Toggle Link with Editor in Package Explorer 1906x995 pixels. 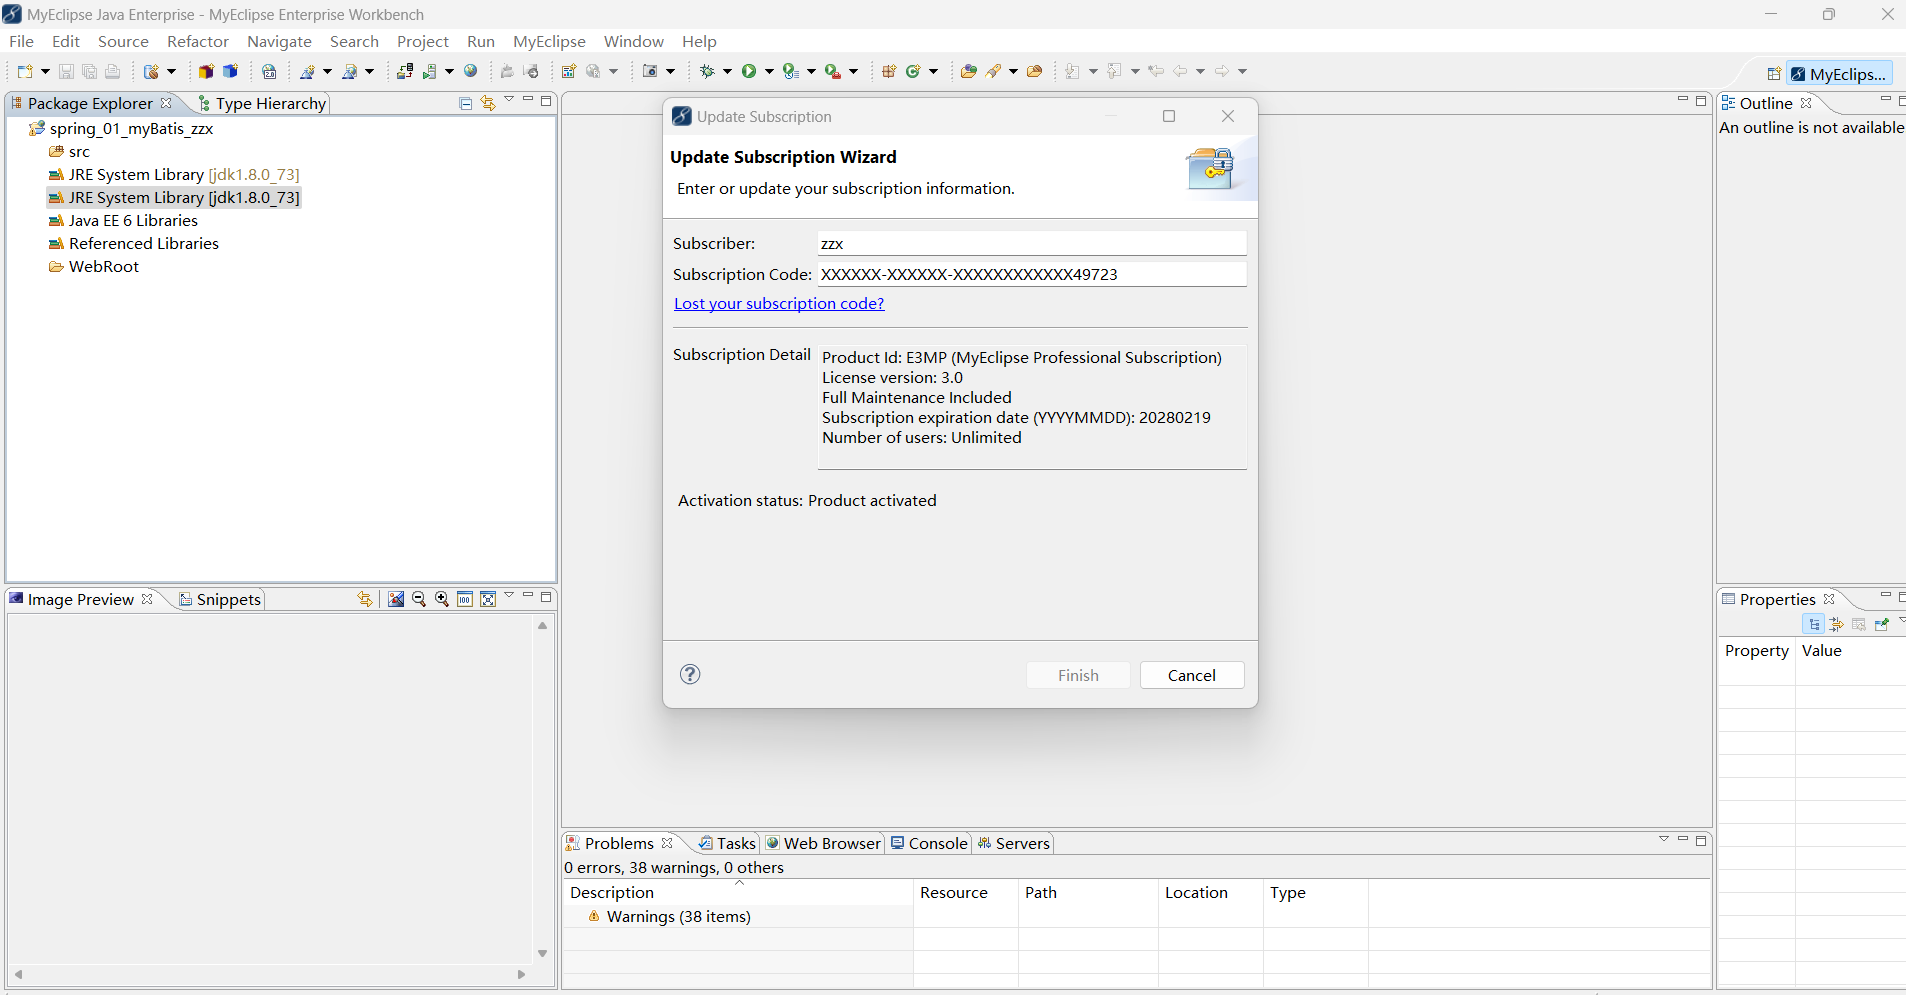[488, 103]
